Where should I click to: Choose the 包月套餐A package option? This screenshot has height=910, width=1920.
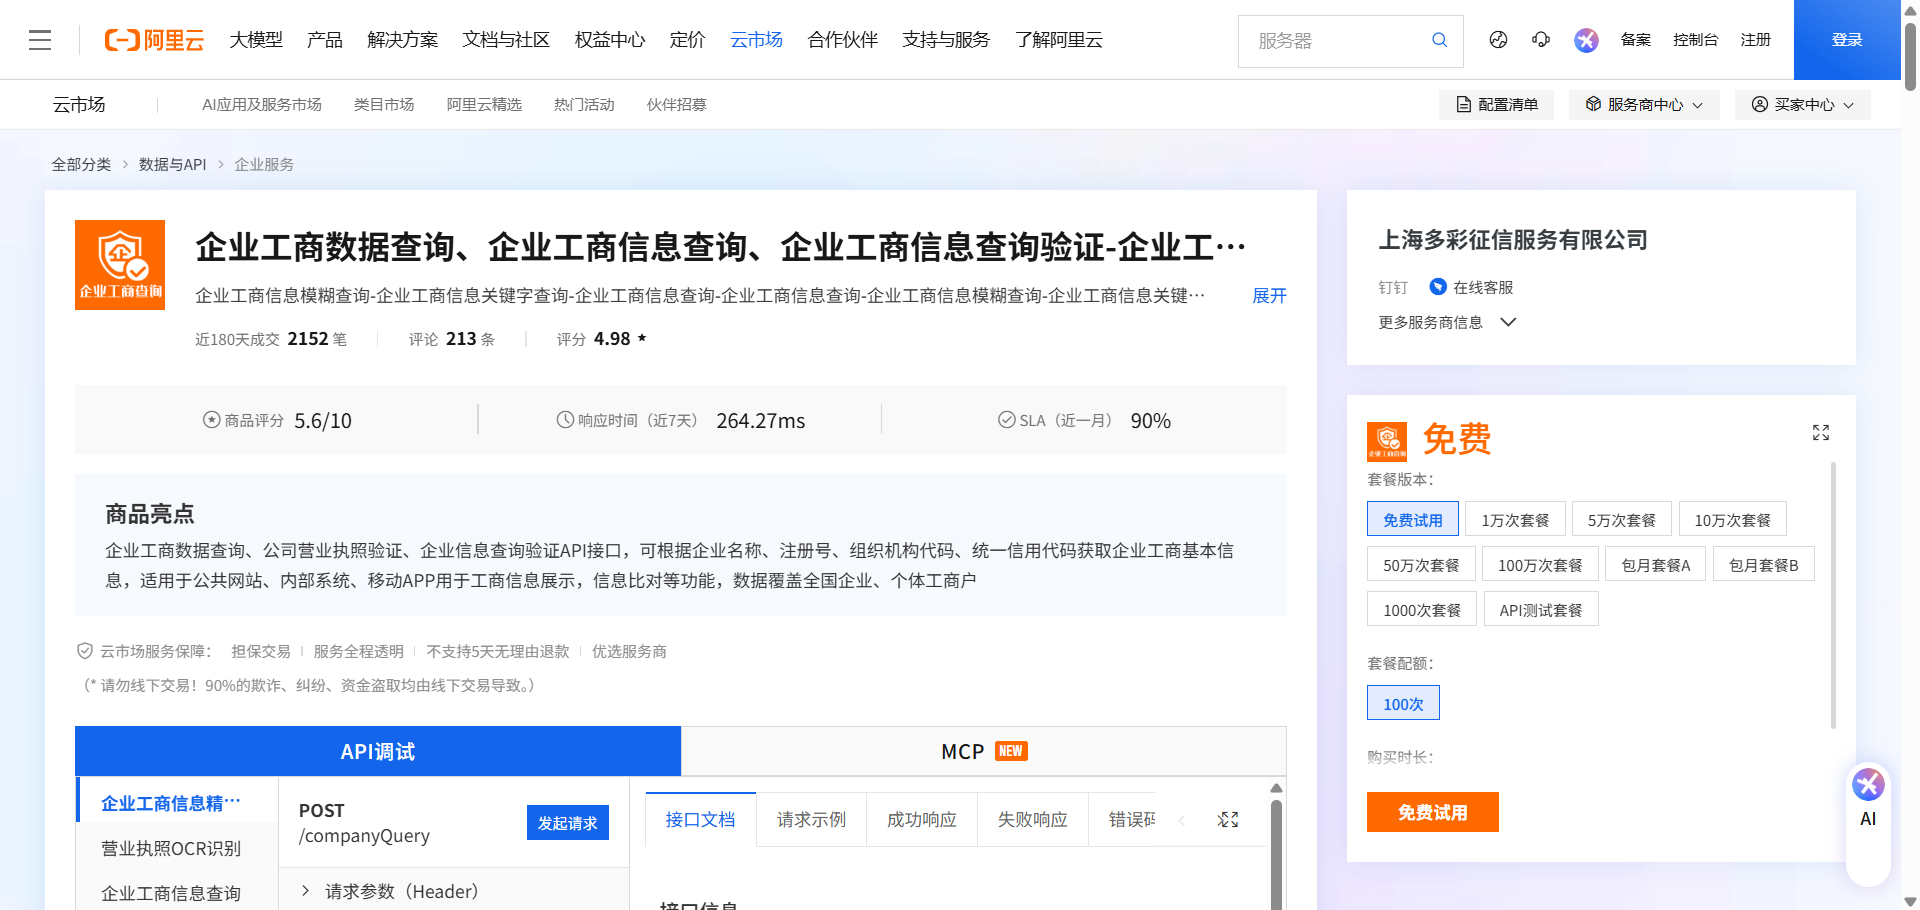tap(1655, 565)
